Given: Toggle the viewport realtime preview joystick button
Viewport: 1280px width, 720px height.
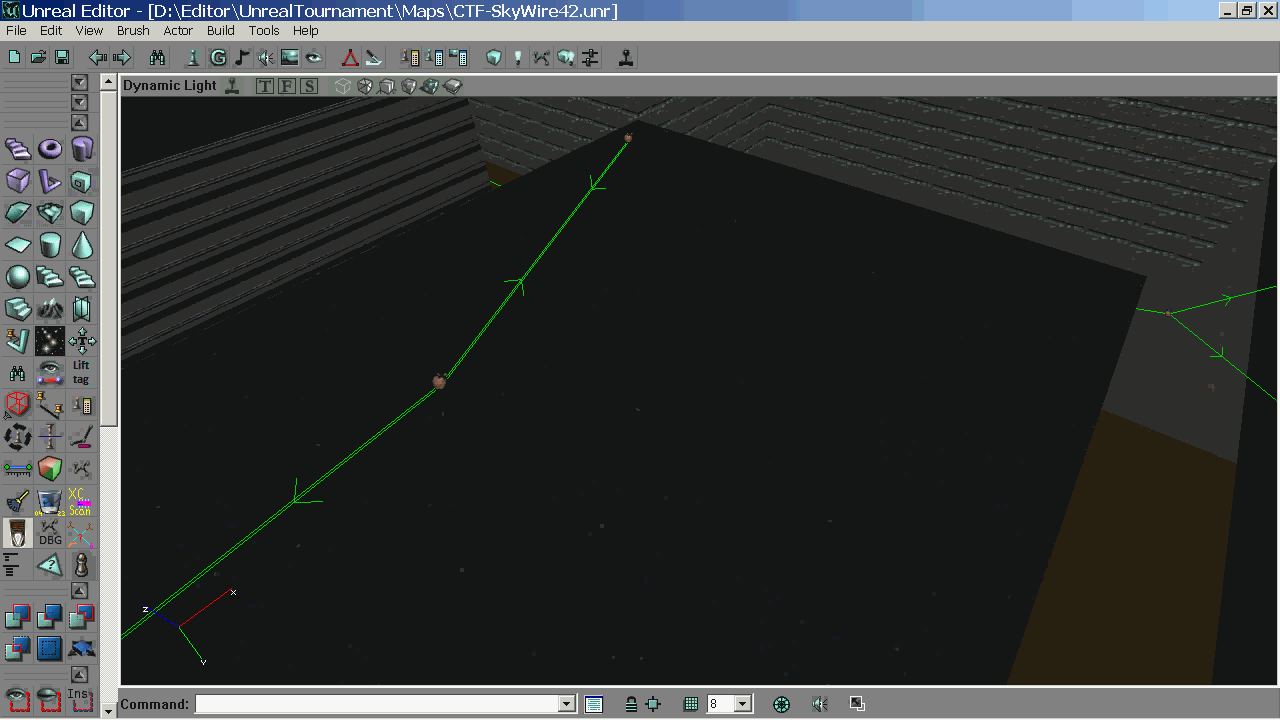Looking at the screenshot, I should coord(232,86).
